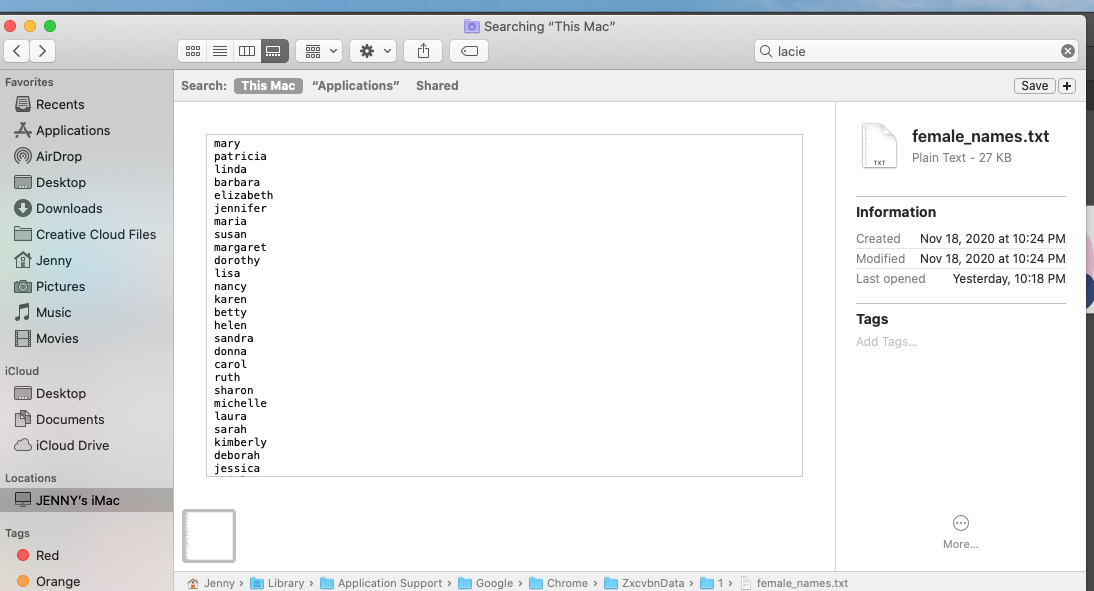Viewport: 1094px width, 591px height.
Task: Click the More options icon in preview pane
Action: 960,522
